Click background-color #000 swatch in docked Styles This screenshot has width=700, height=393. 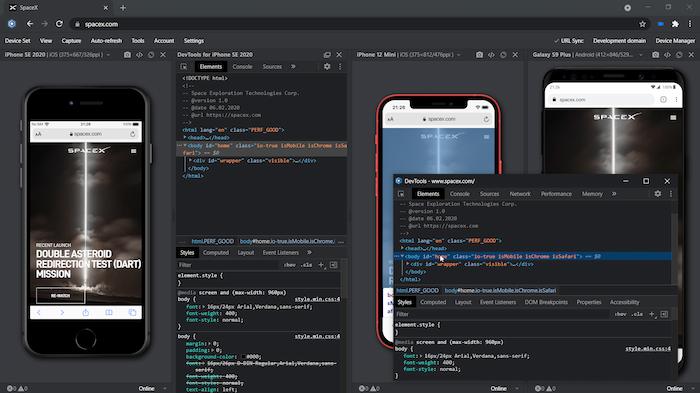coord(243,357)
